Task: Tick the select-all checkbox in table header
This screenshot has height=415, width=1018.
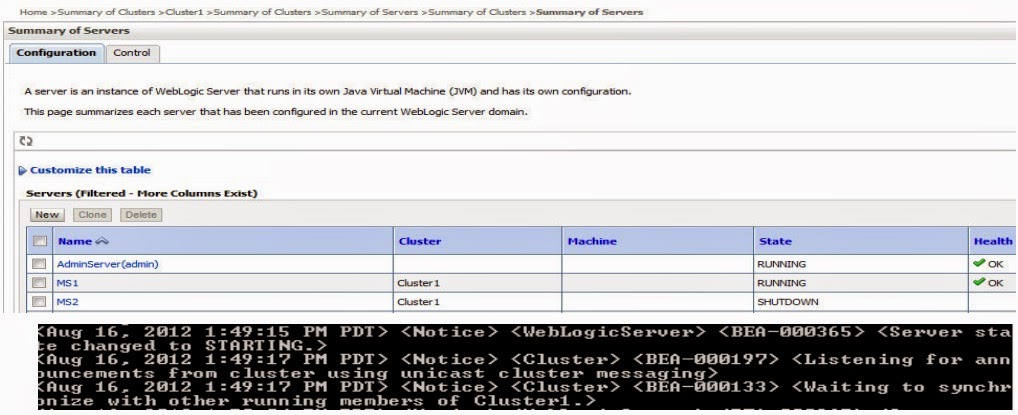Action: point(40,241)
